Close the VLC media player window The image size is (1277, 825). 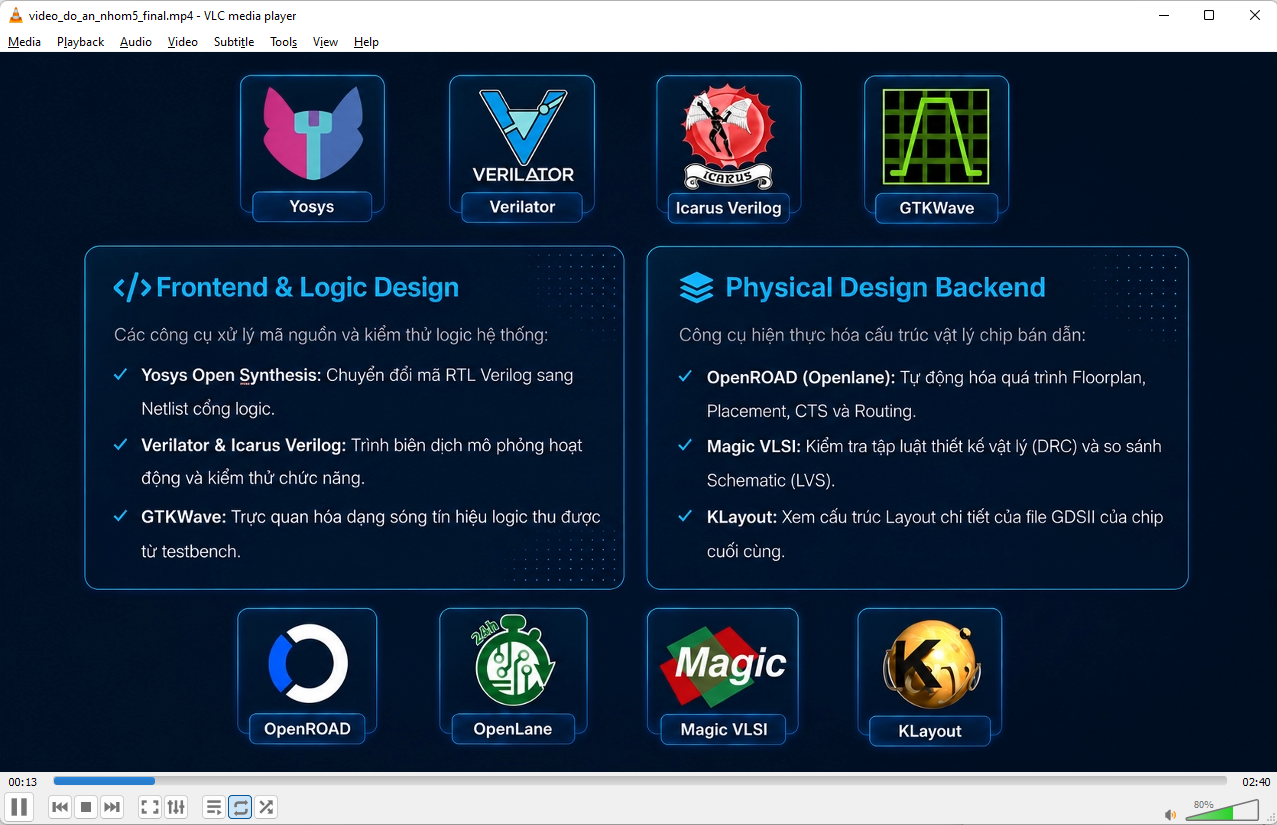1255,15
